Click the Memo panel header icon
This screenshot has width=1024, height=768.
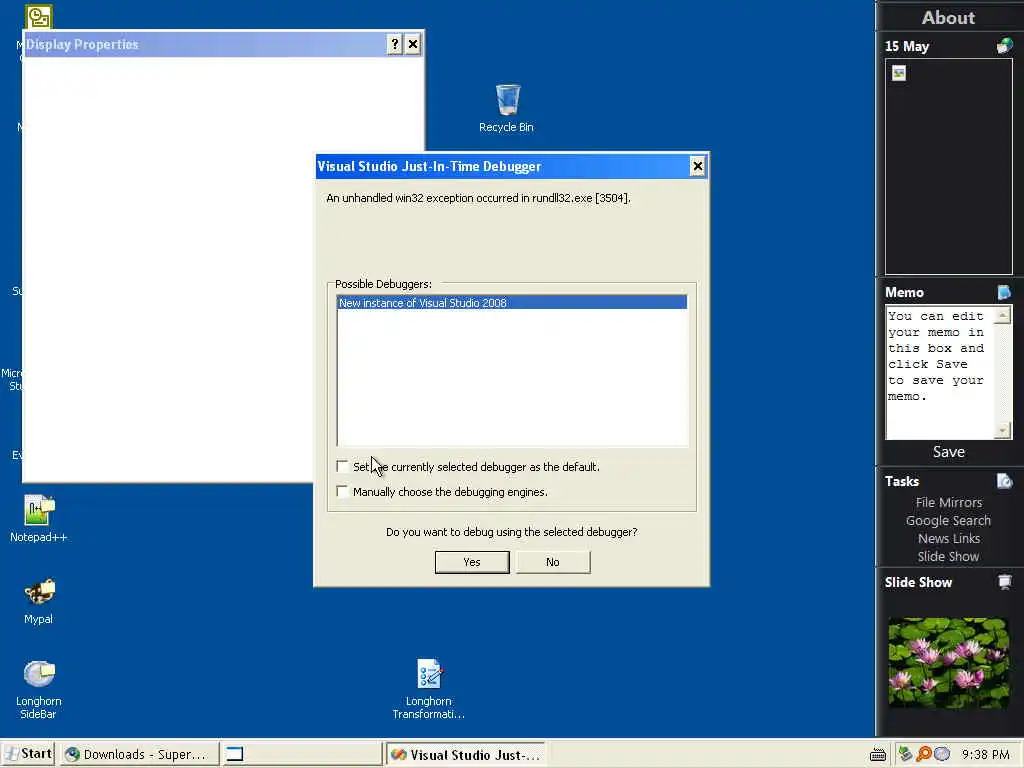pos(1004,292)
